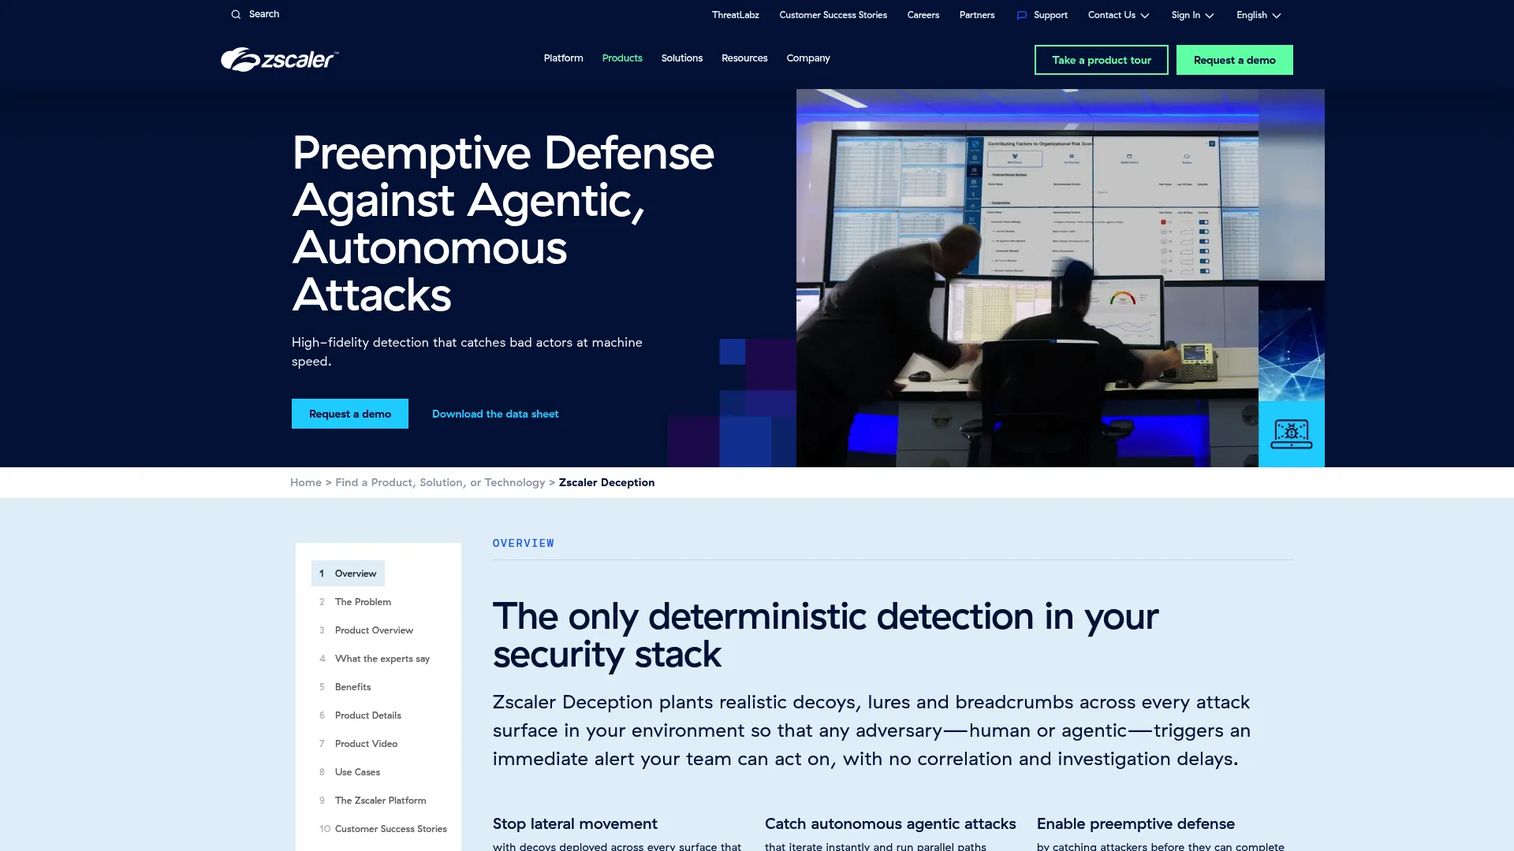Open the ThreatLabz link
Viewport: 1514px width, 851px height.
[x=735, y=15]
